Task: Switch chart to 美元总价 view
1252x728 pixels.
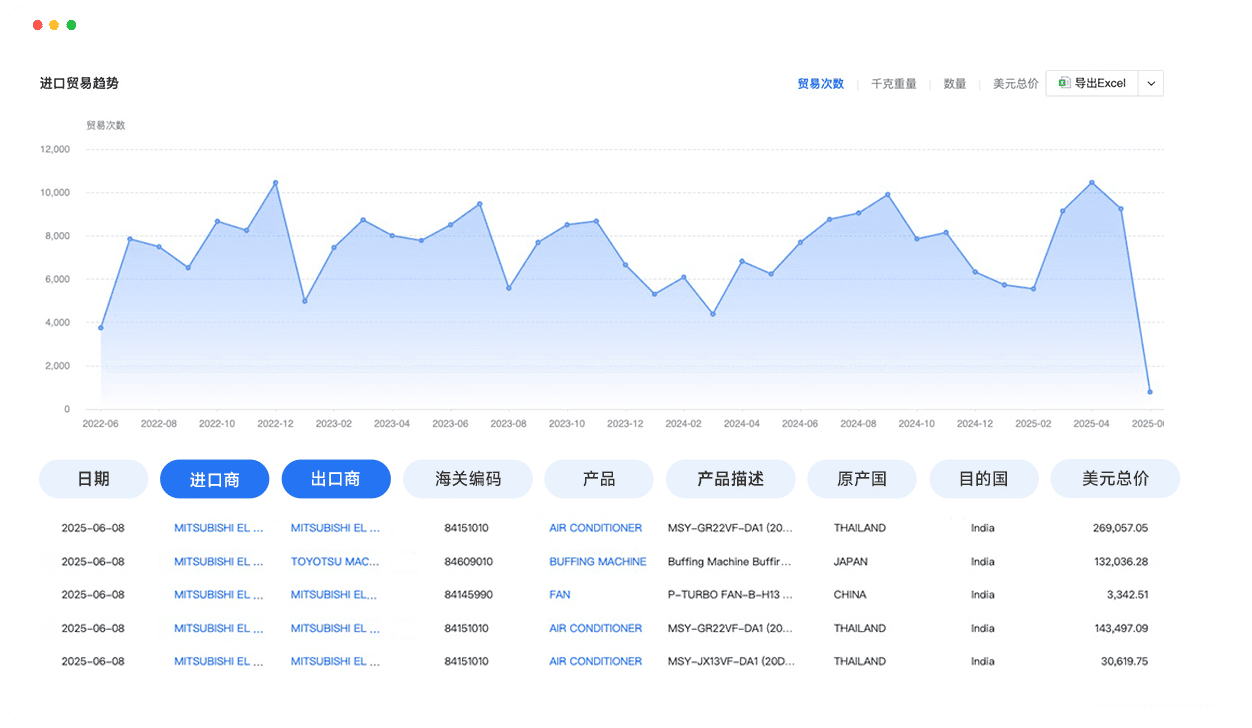Action: pos(1015,83)
